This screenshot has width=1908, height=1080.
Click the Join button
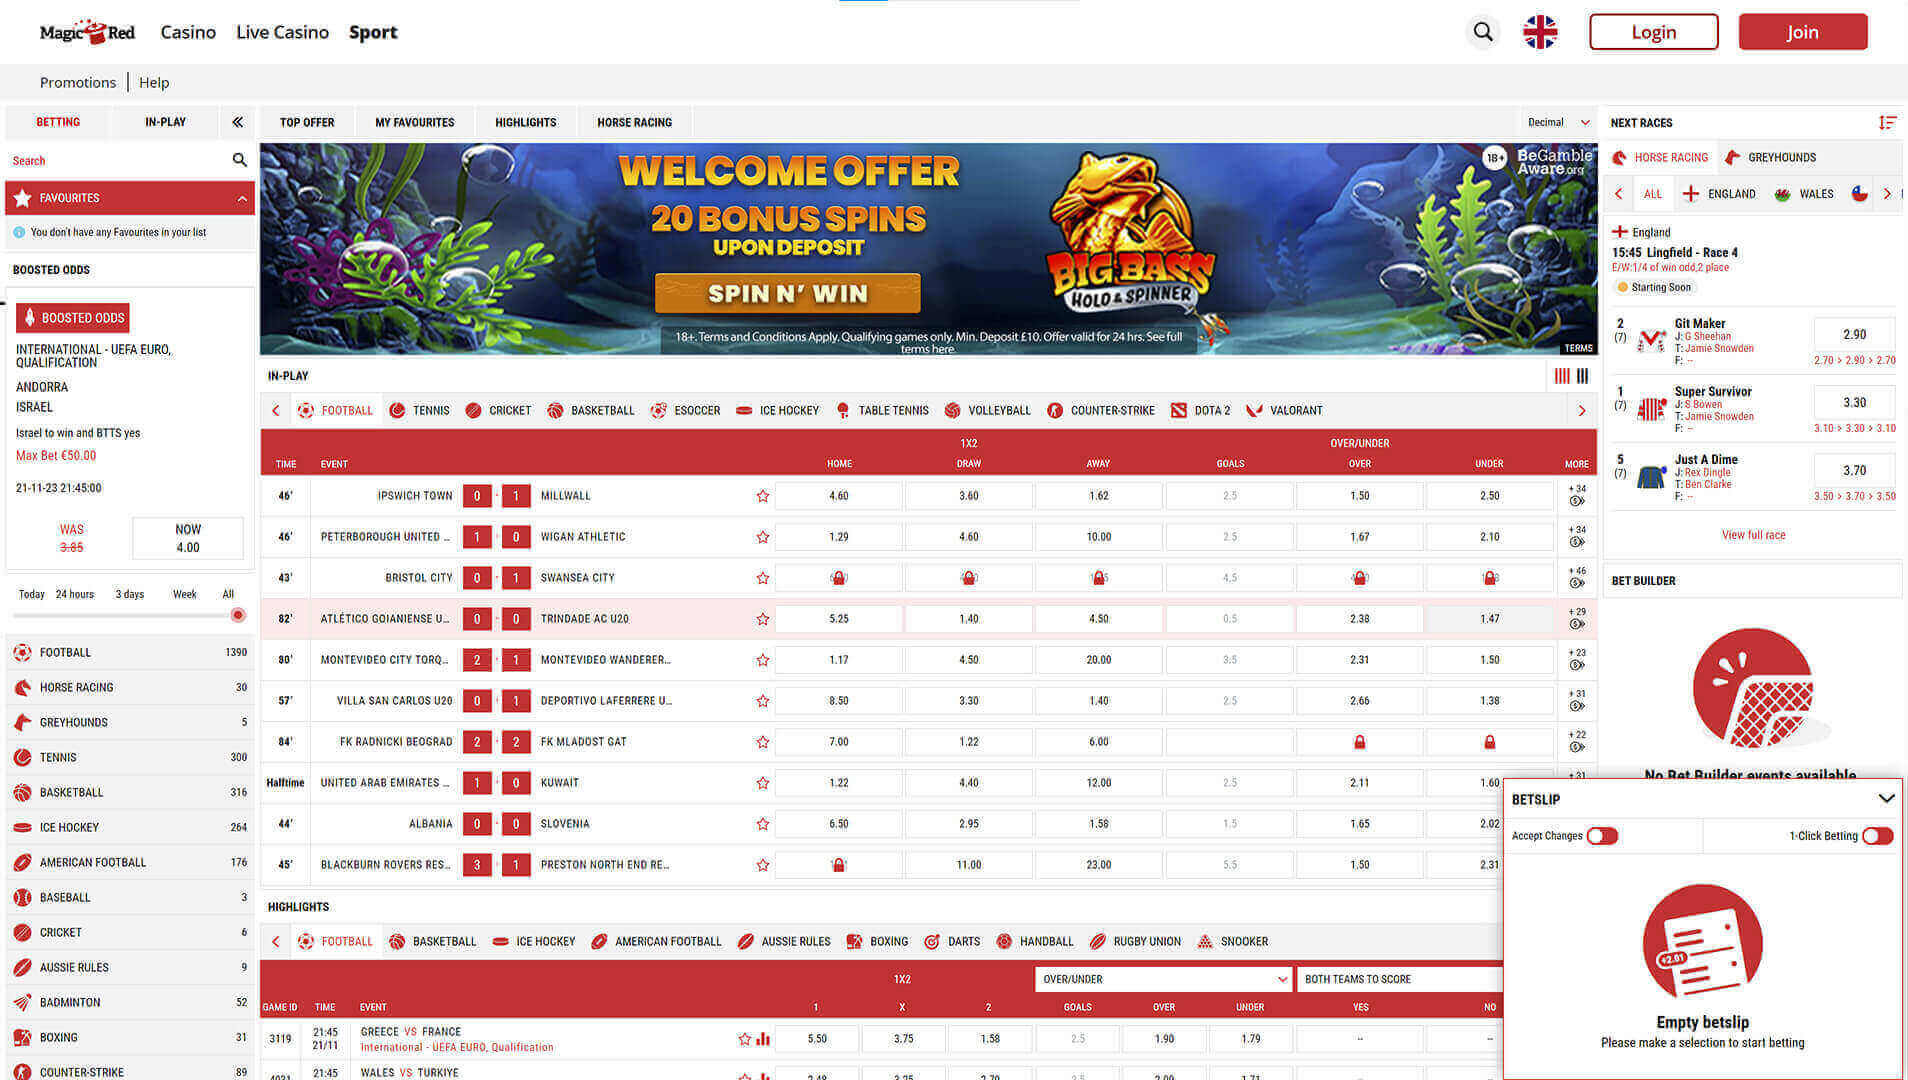pyautogui.click(x=1803, y=32)
